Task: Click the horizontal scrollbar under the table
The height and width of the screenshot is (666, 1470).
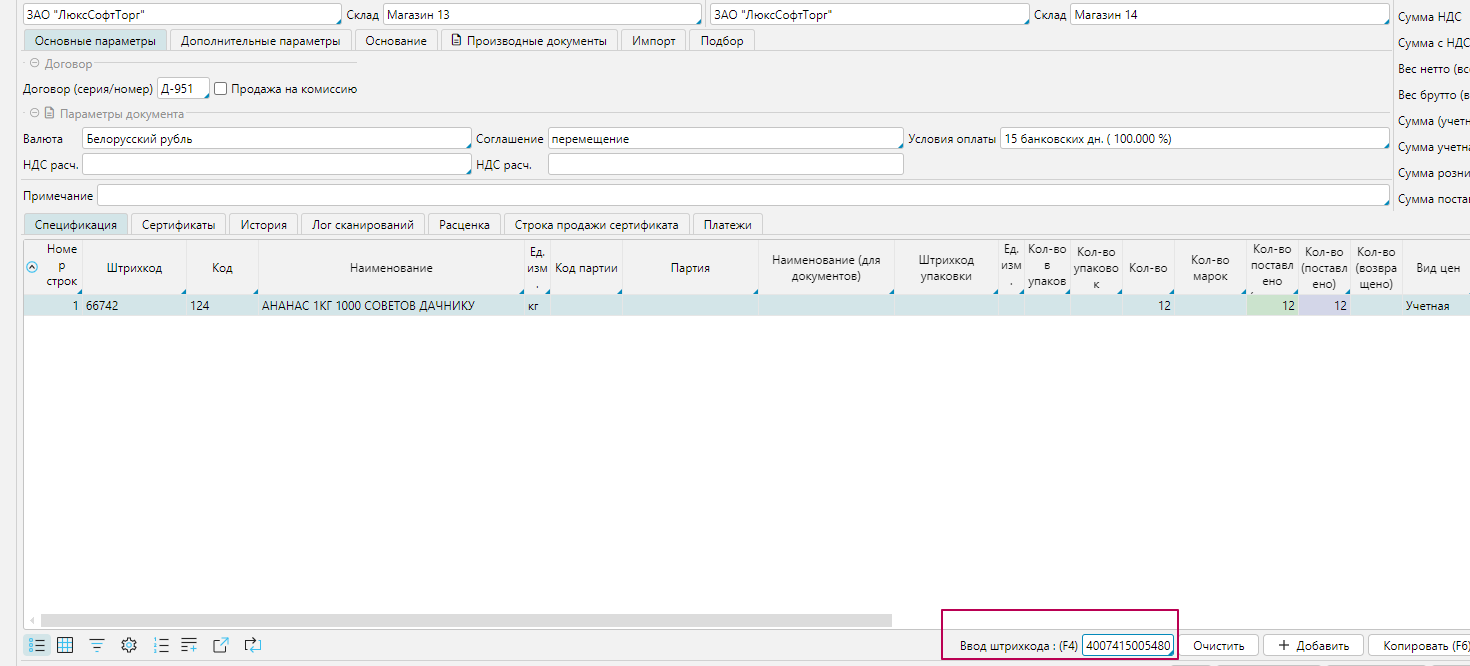Action: click(x=465, y=620)
